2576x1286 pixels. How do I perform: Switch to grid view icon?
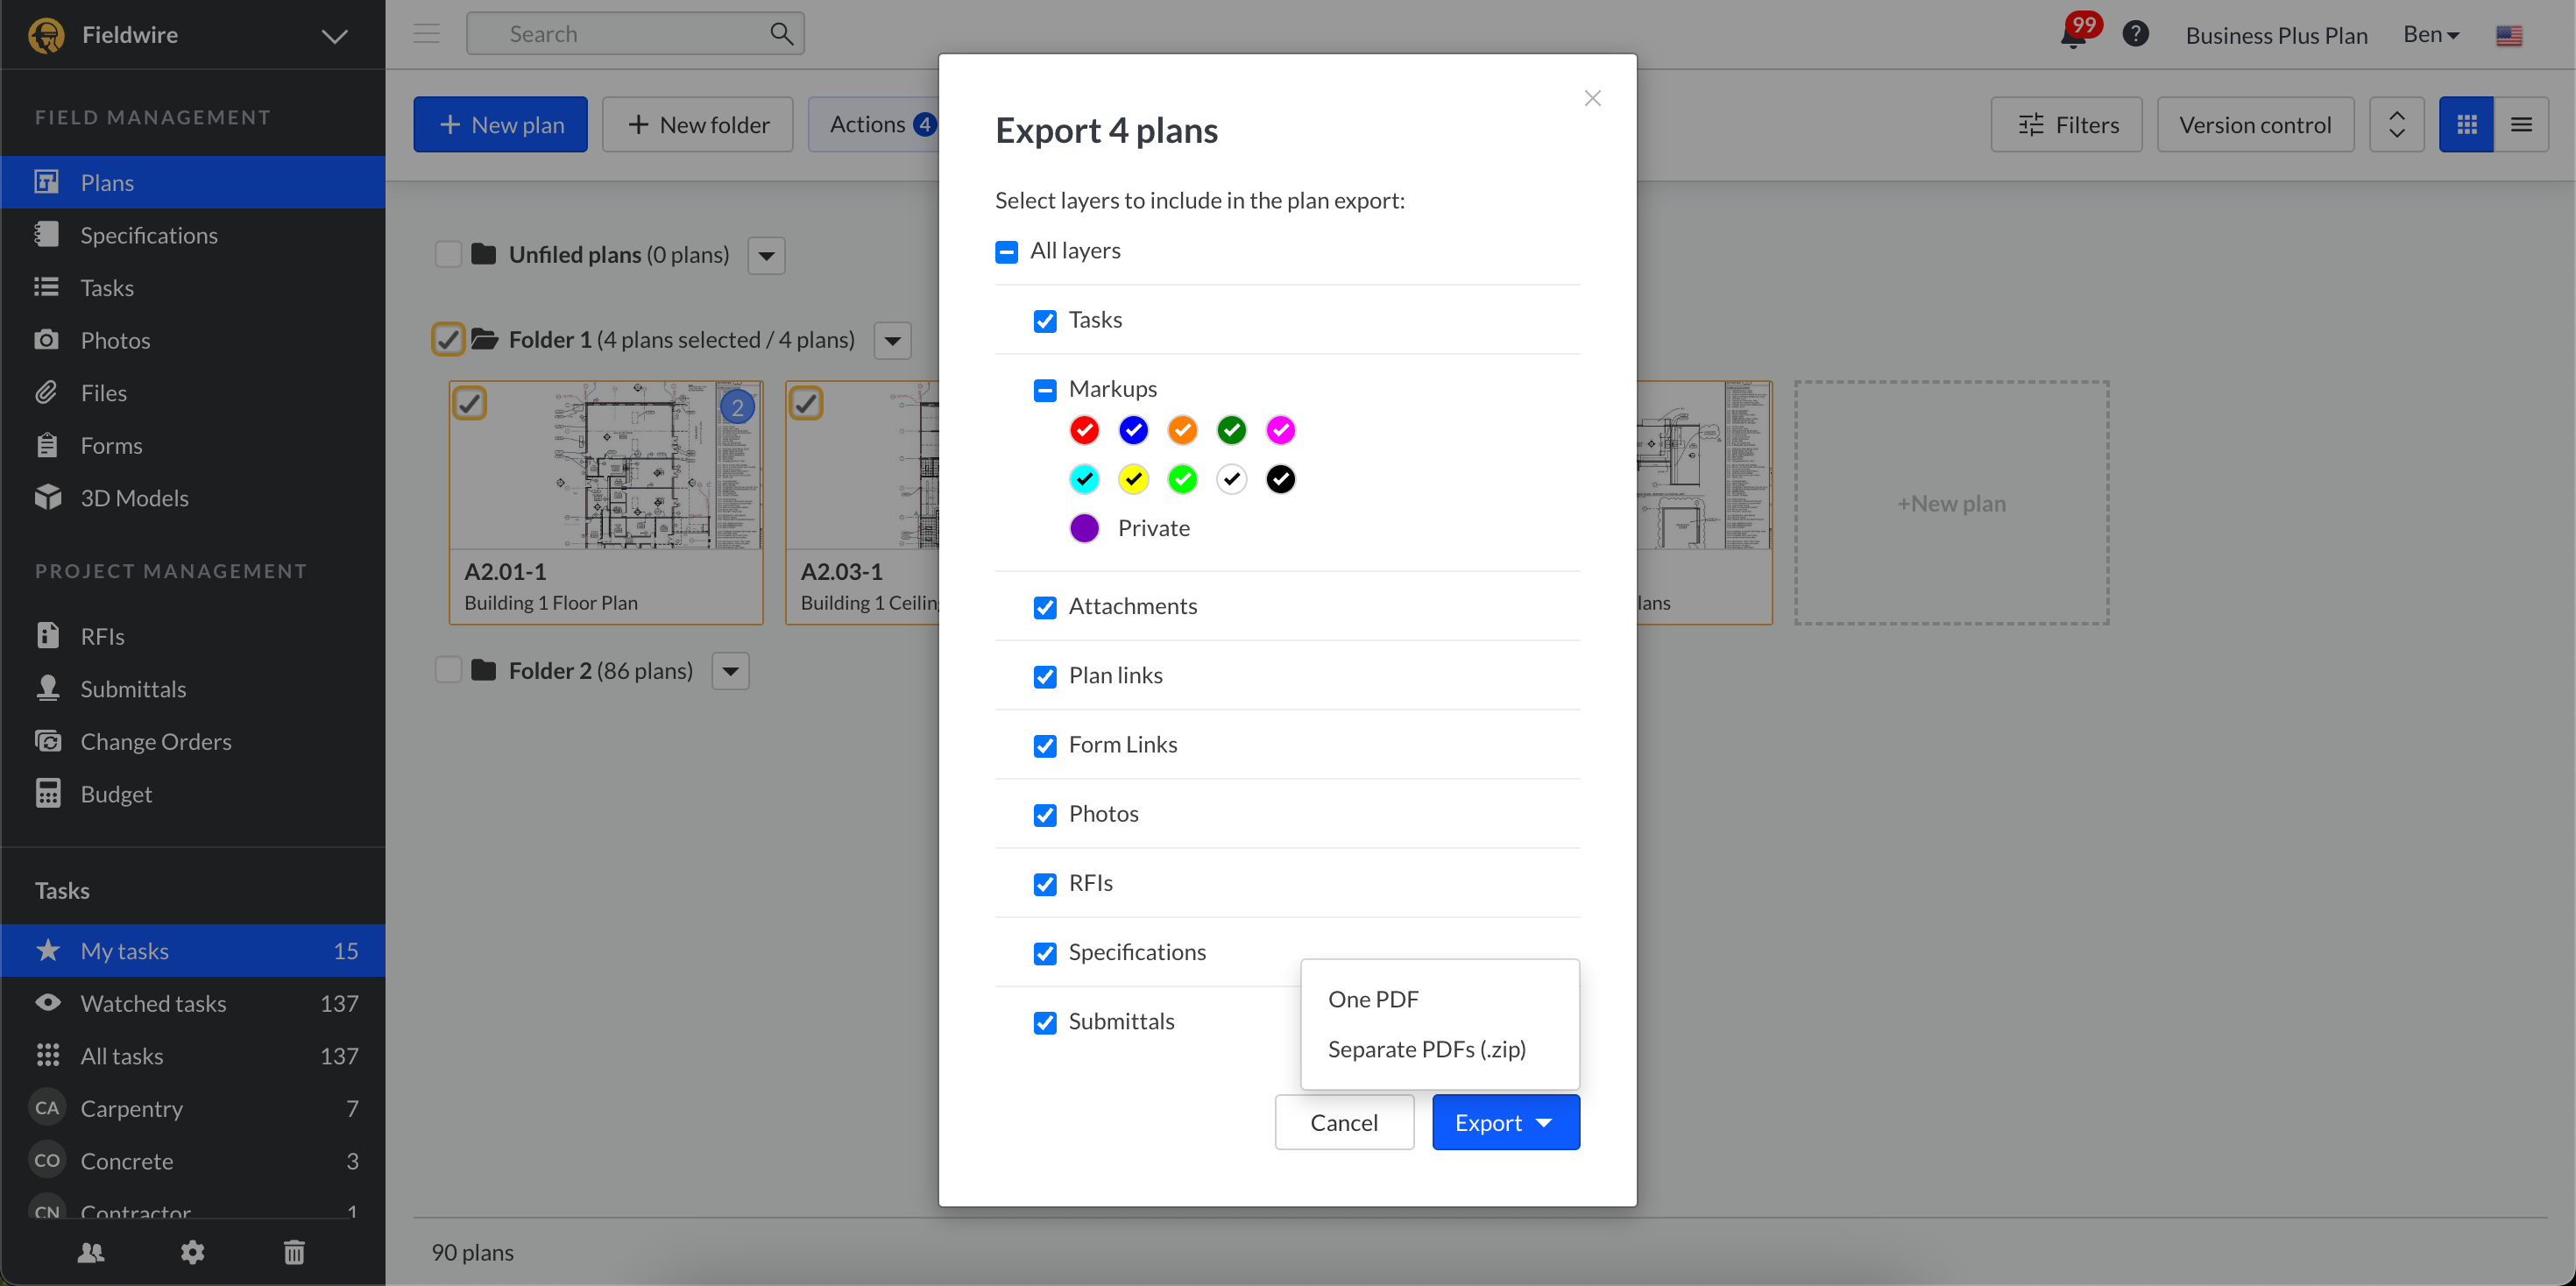click(x=2466, y=125)
